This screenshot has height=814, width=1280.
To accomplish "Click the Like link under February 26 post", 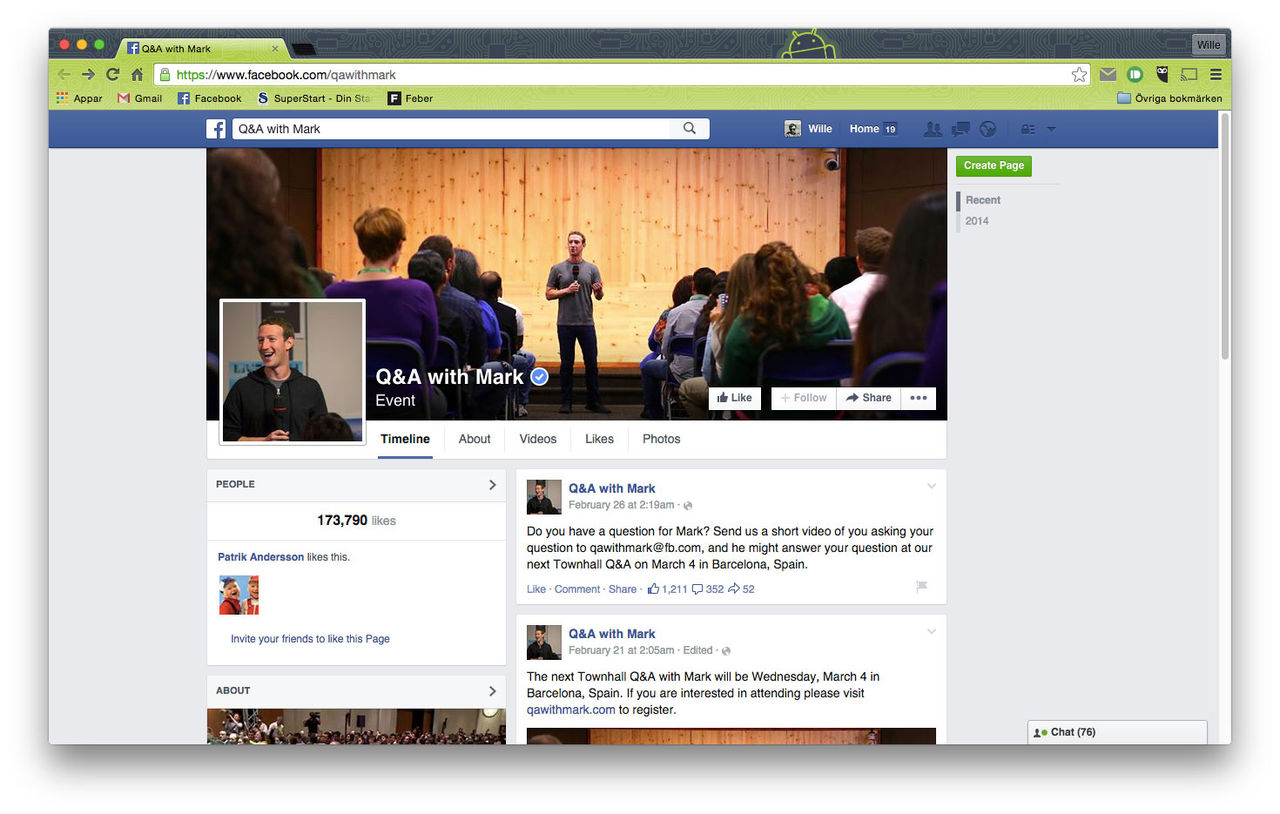I will [x=536, y=589].
